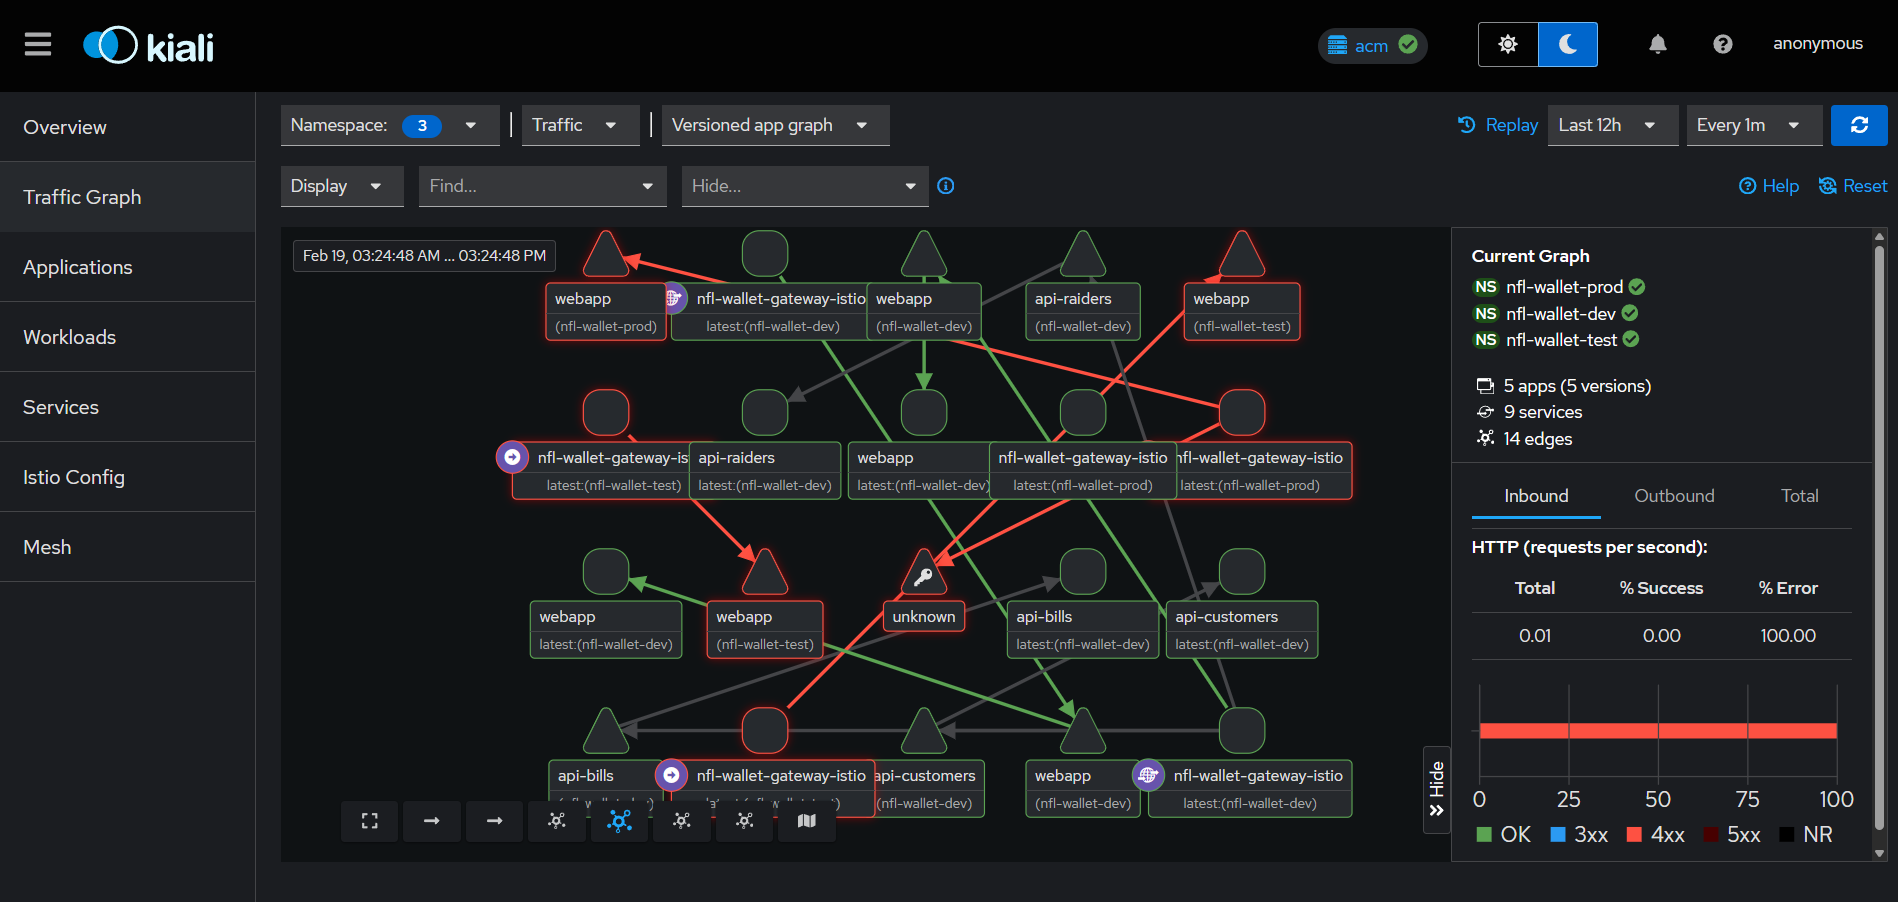Click the Reset link
Screen dimensions: 1898x902
(1853, 186)
